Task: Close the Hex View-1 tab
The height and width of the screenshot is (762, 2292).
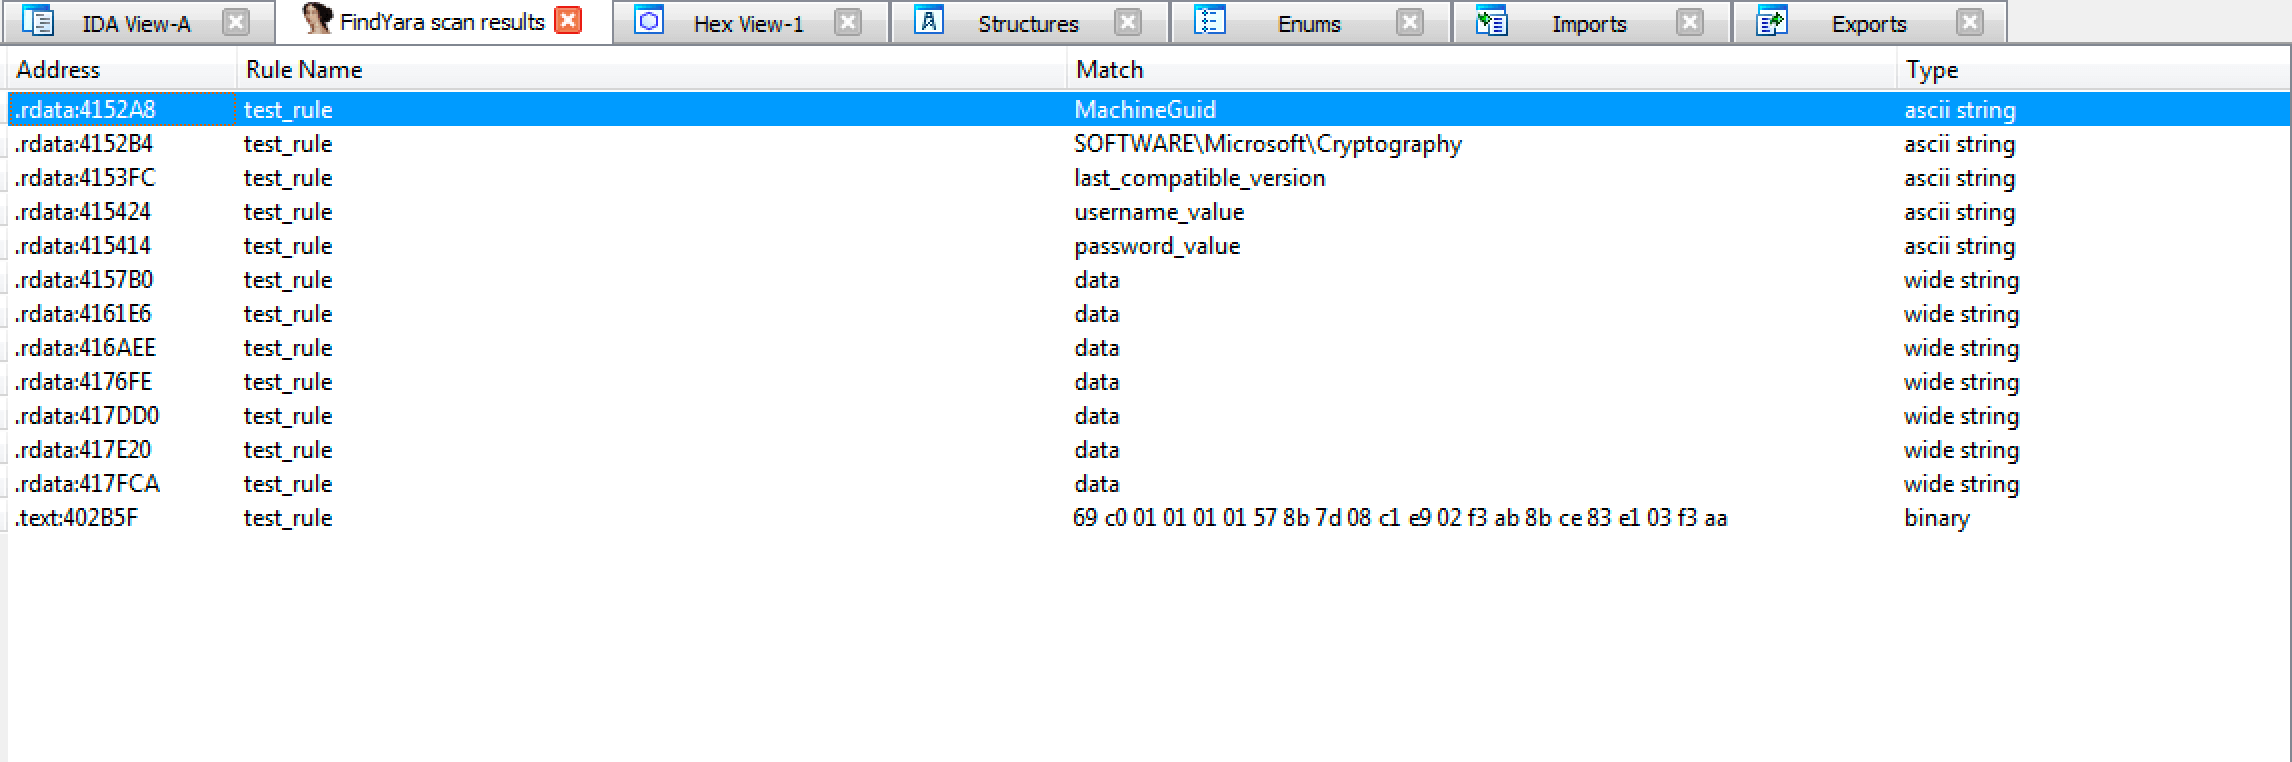Action: (x=847, y=22)
